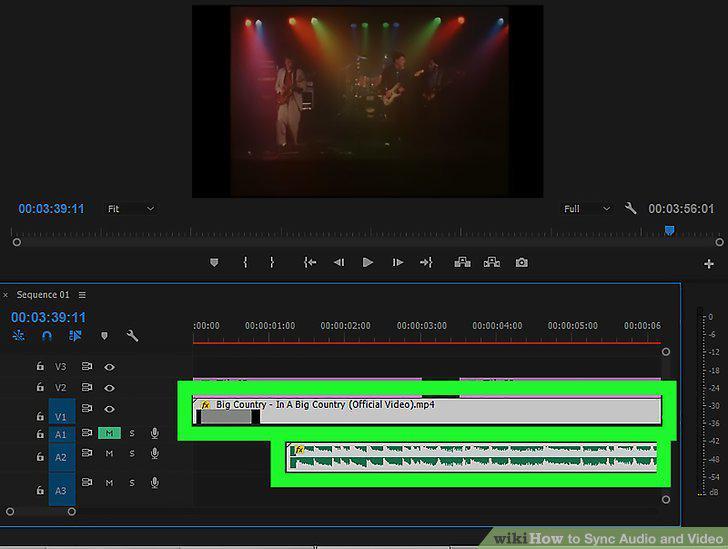Click the Lift button
Image resolution: width=728 pixels, height=549 pixels.
(462, 262)
